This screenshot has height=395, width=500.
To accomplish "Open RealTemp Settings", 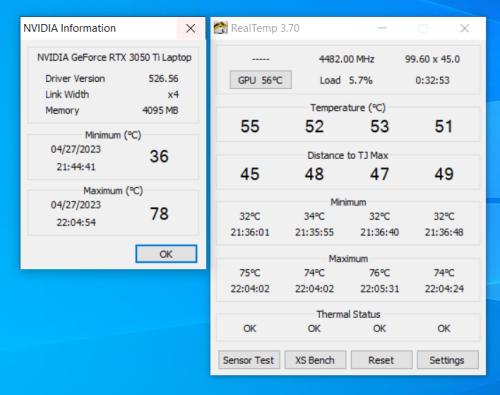I will tap(447, 360).
